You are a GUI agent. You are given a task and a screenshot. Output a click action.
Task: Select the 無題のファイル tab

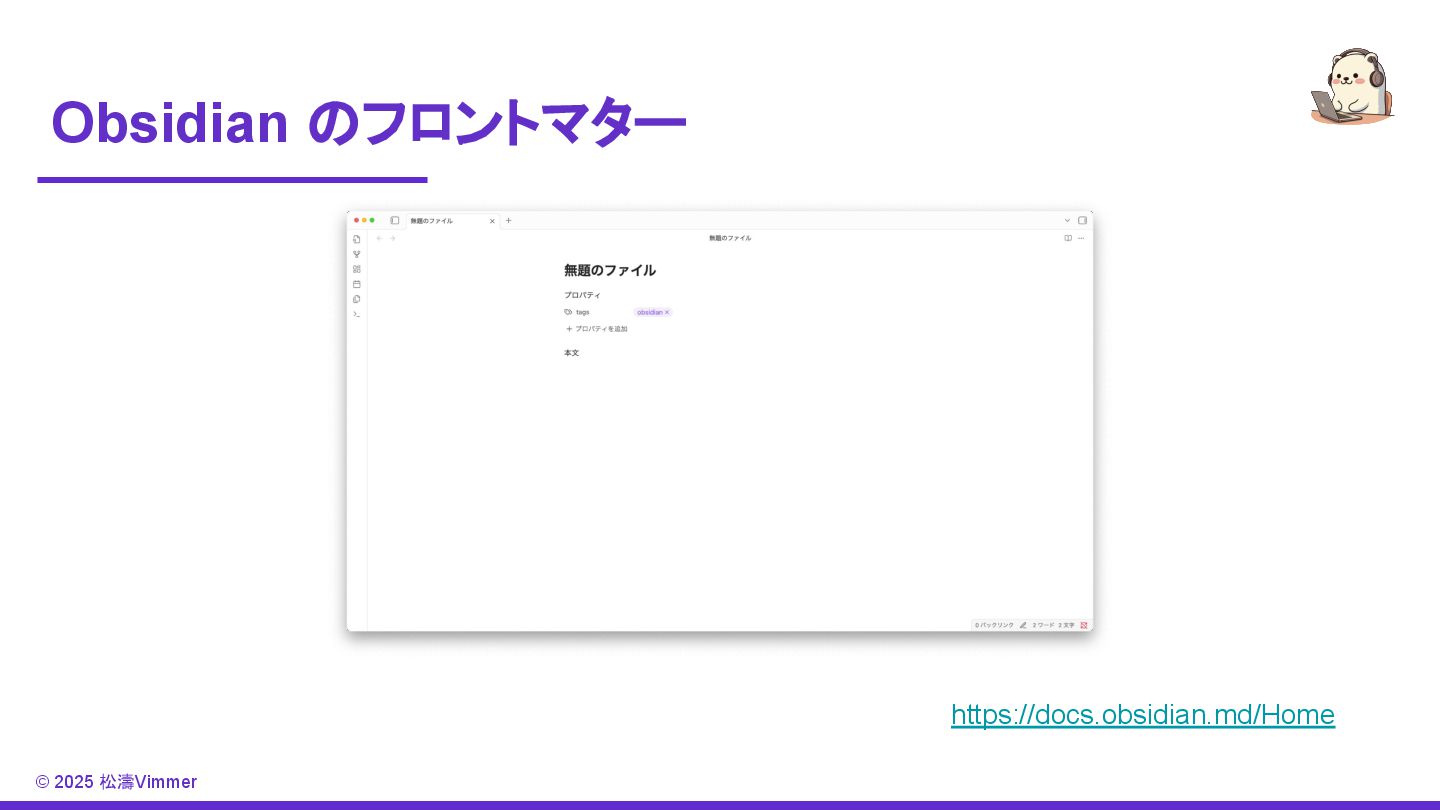451,221
